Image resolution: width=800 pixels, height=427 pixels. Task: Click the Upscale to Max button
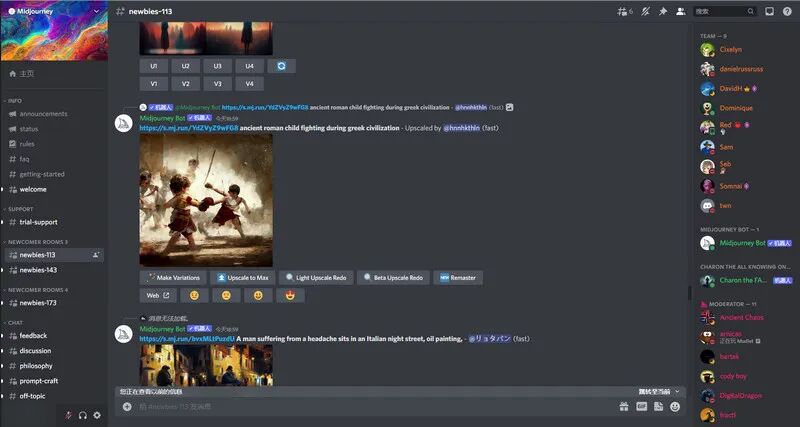[243, 278]
